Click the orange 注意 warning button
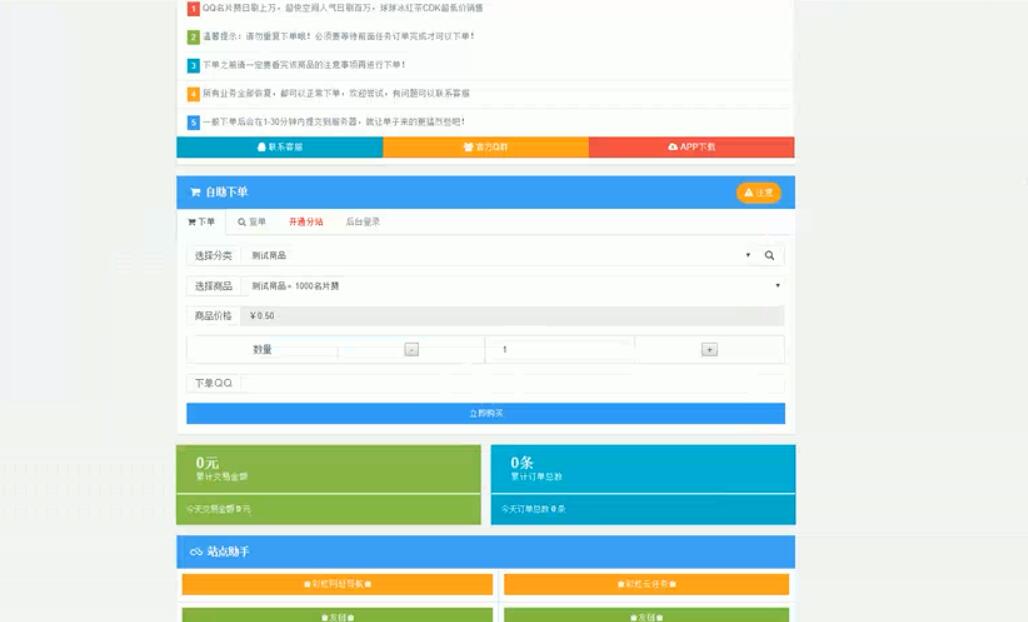The width and height of the screenshot is (1028, 622). point(759,193)
